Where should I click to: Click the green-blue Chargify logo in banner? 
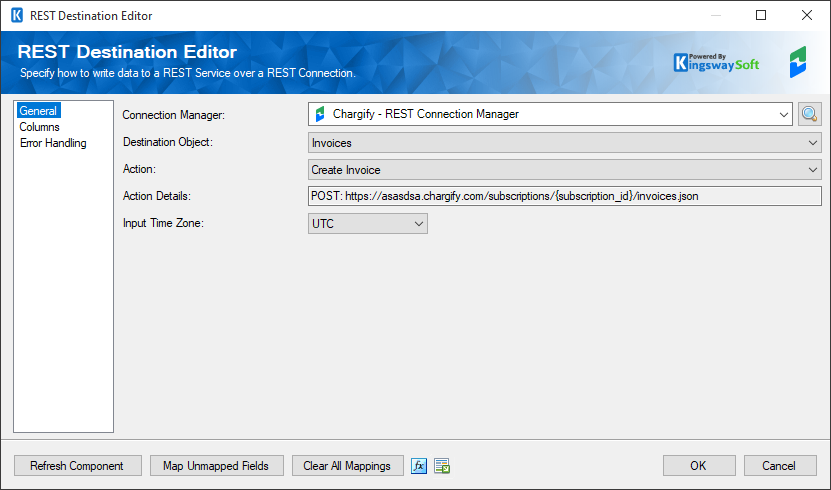[x=798, y=62]
